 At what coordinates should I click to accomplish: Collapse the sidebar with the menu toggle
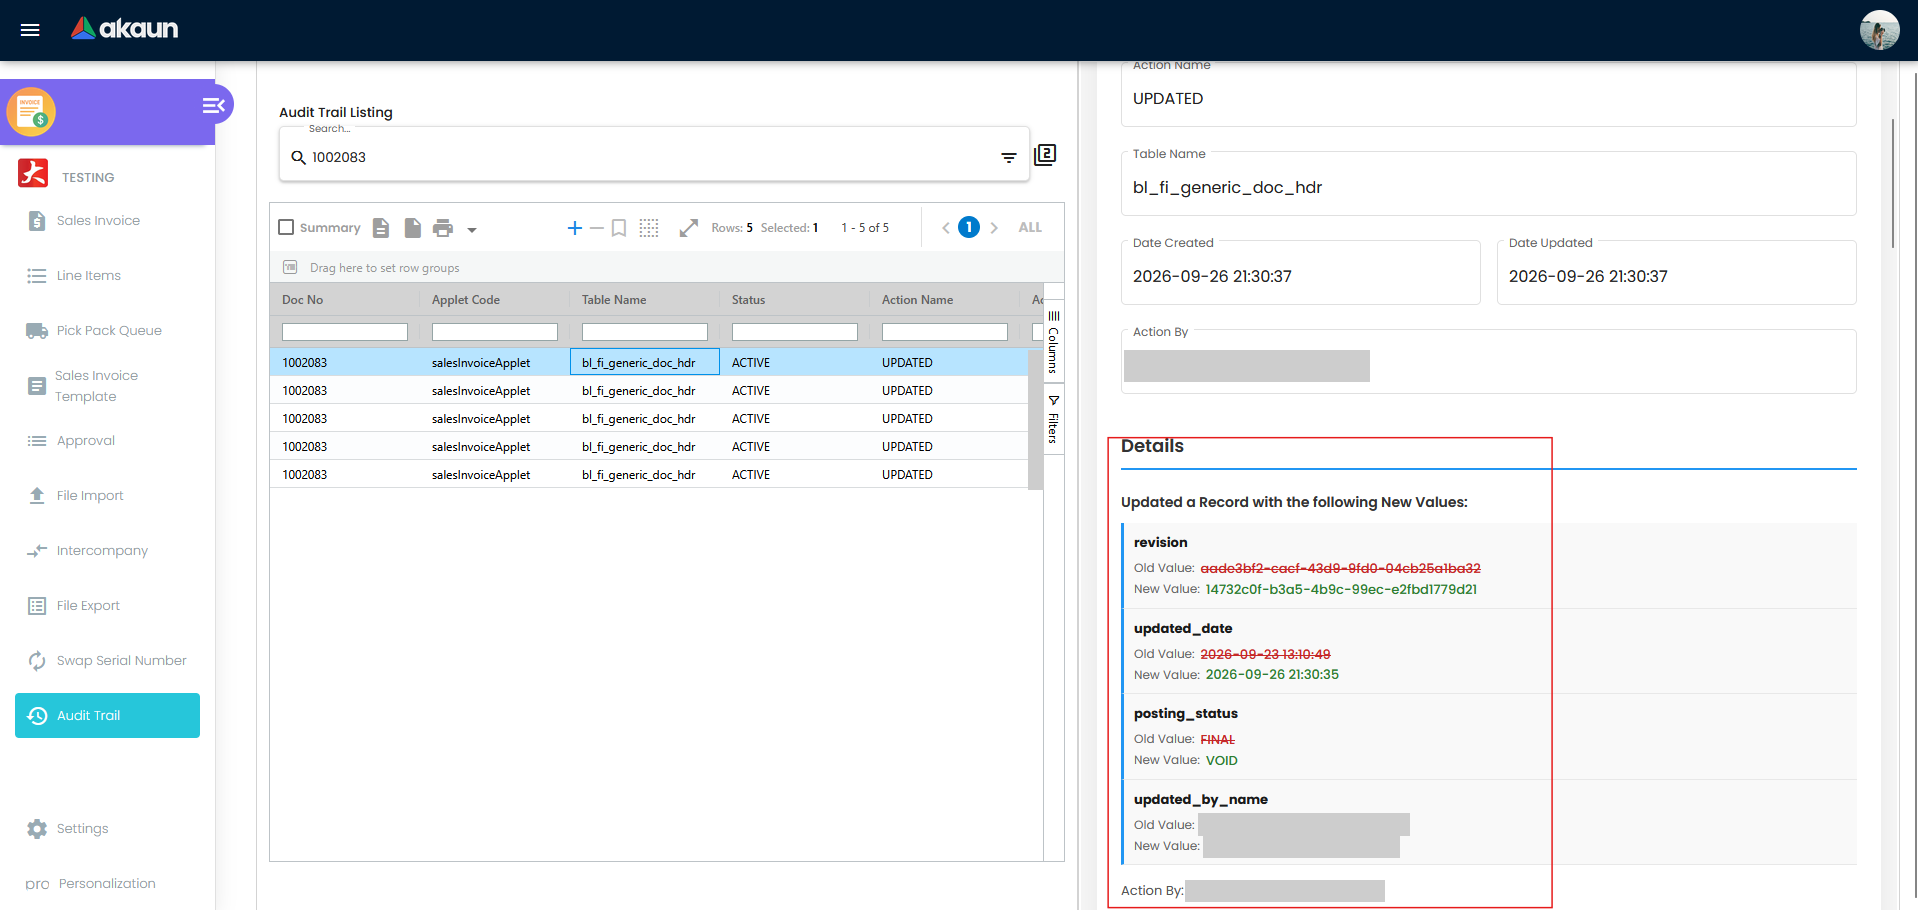point(213,105)
